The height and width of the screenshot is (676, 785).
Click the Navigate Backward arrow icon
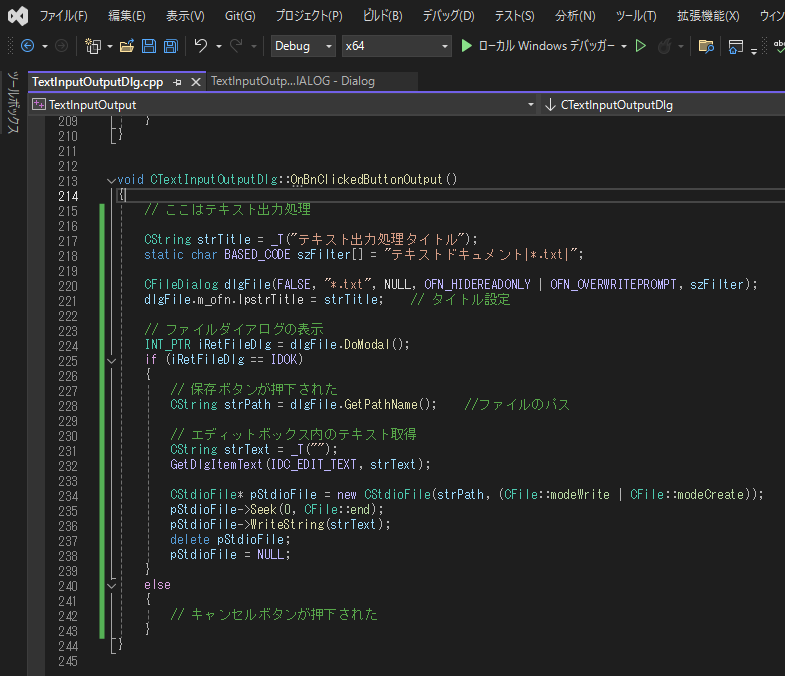point(27,46)
